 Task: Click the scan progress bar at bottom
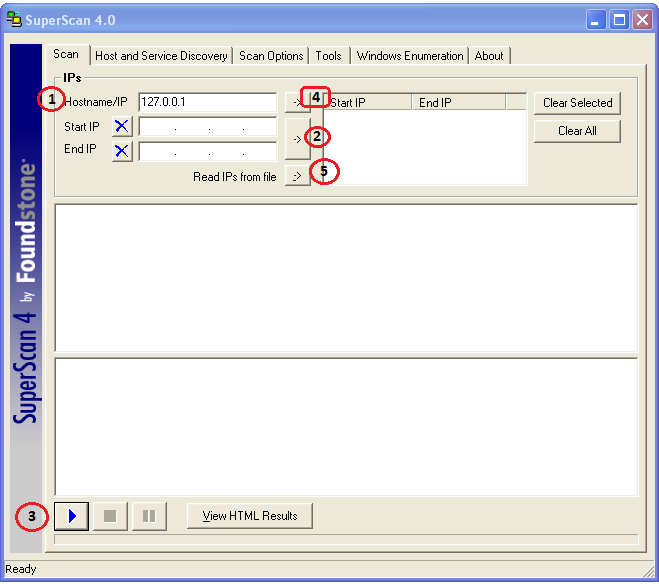pos(346,539)
